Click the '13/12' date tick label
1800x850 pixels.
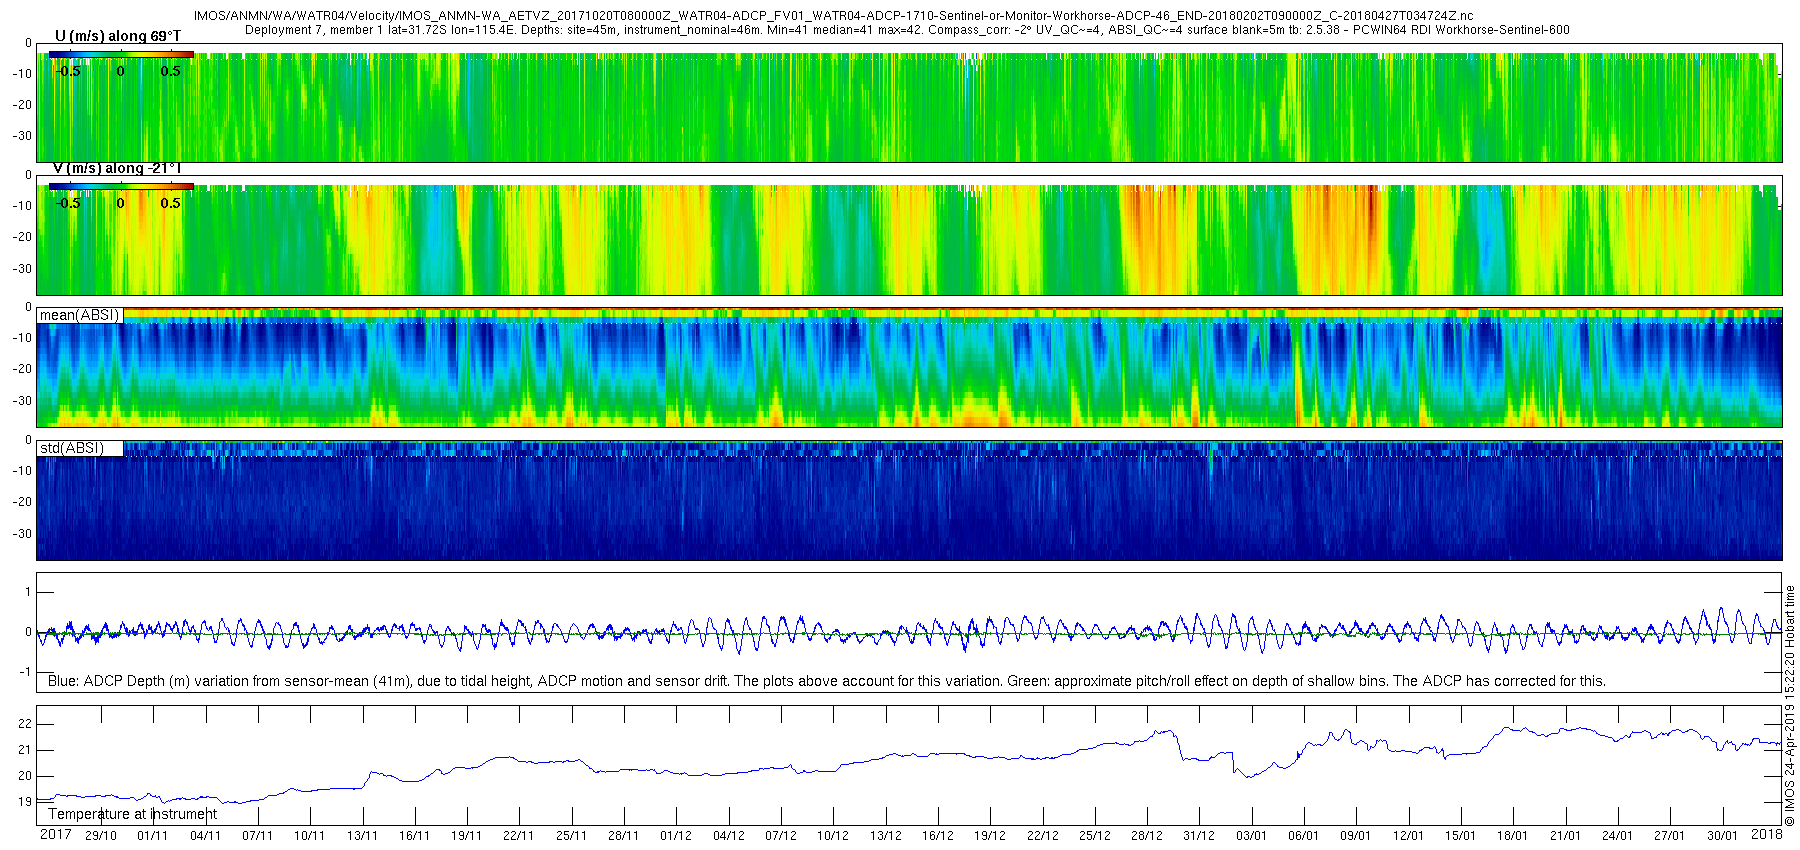point(885,836)
